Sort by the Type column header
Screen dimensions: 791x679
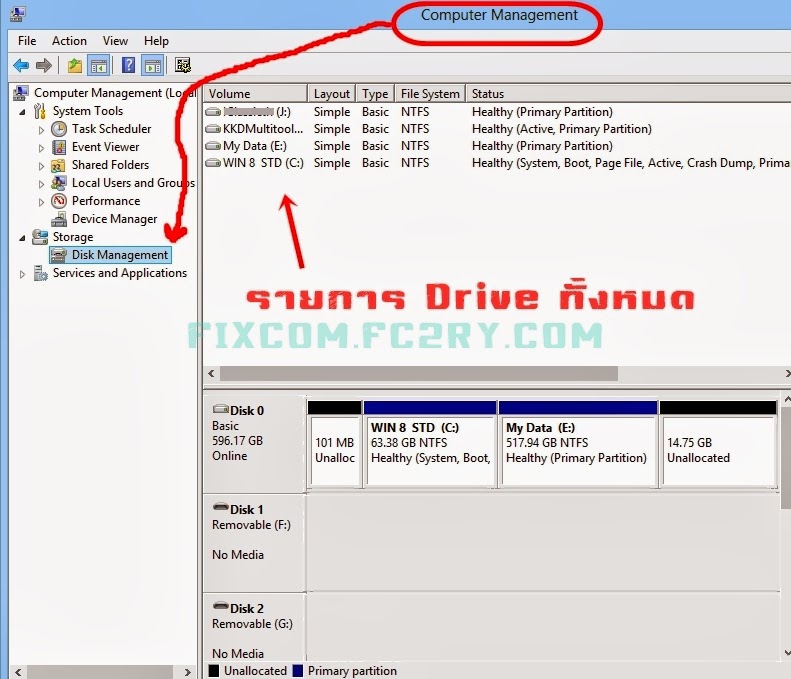375,94
